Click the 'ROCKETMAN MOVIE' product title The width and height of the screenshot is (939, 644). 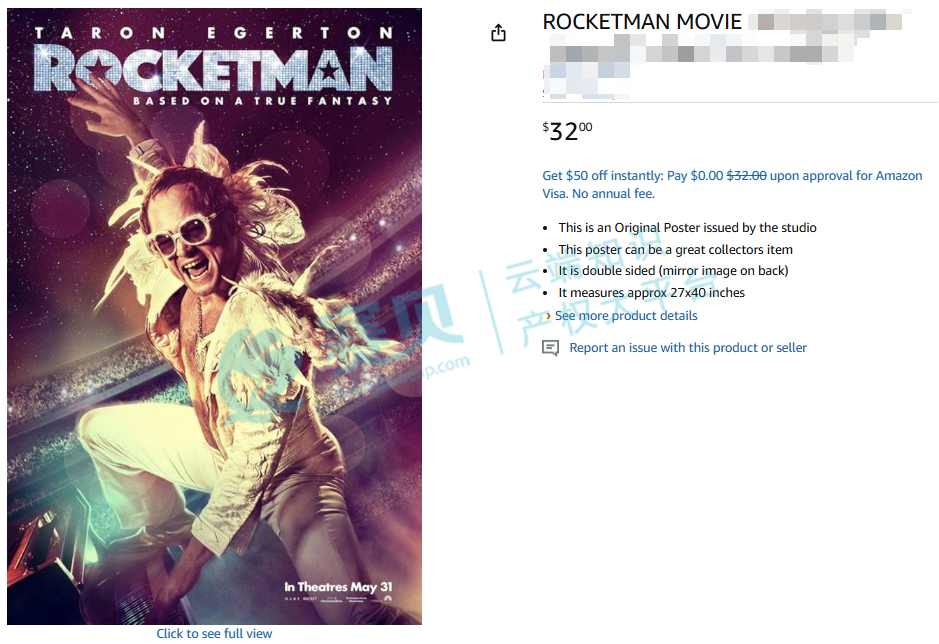tap(642, 22)
